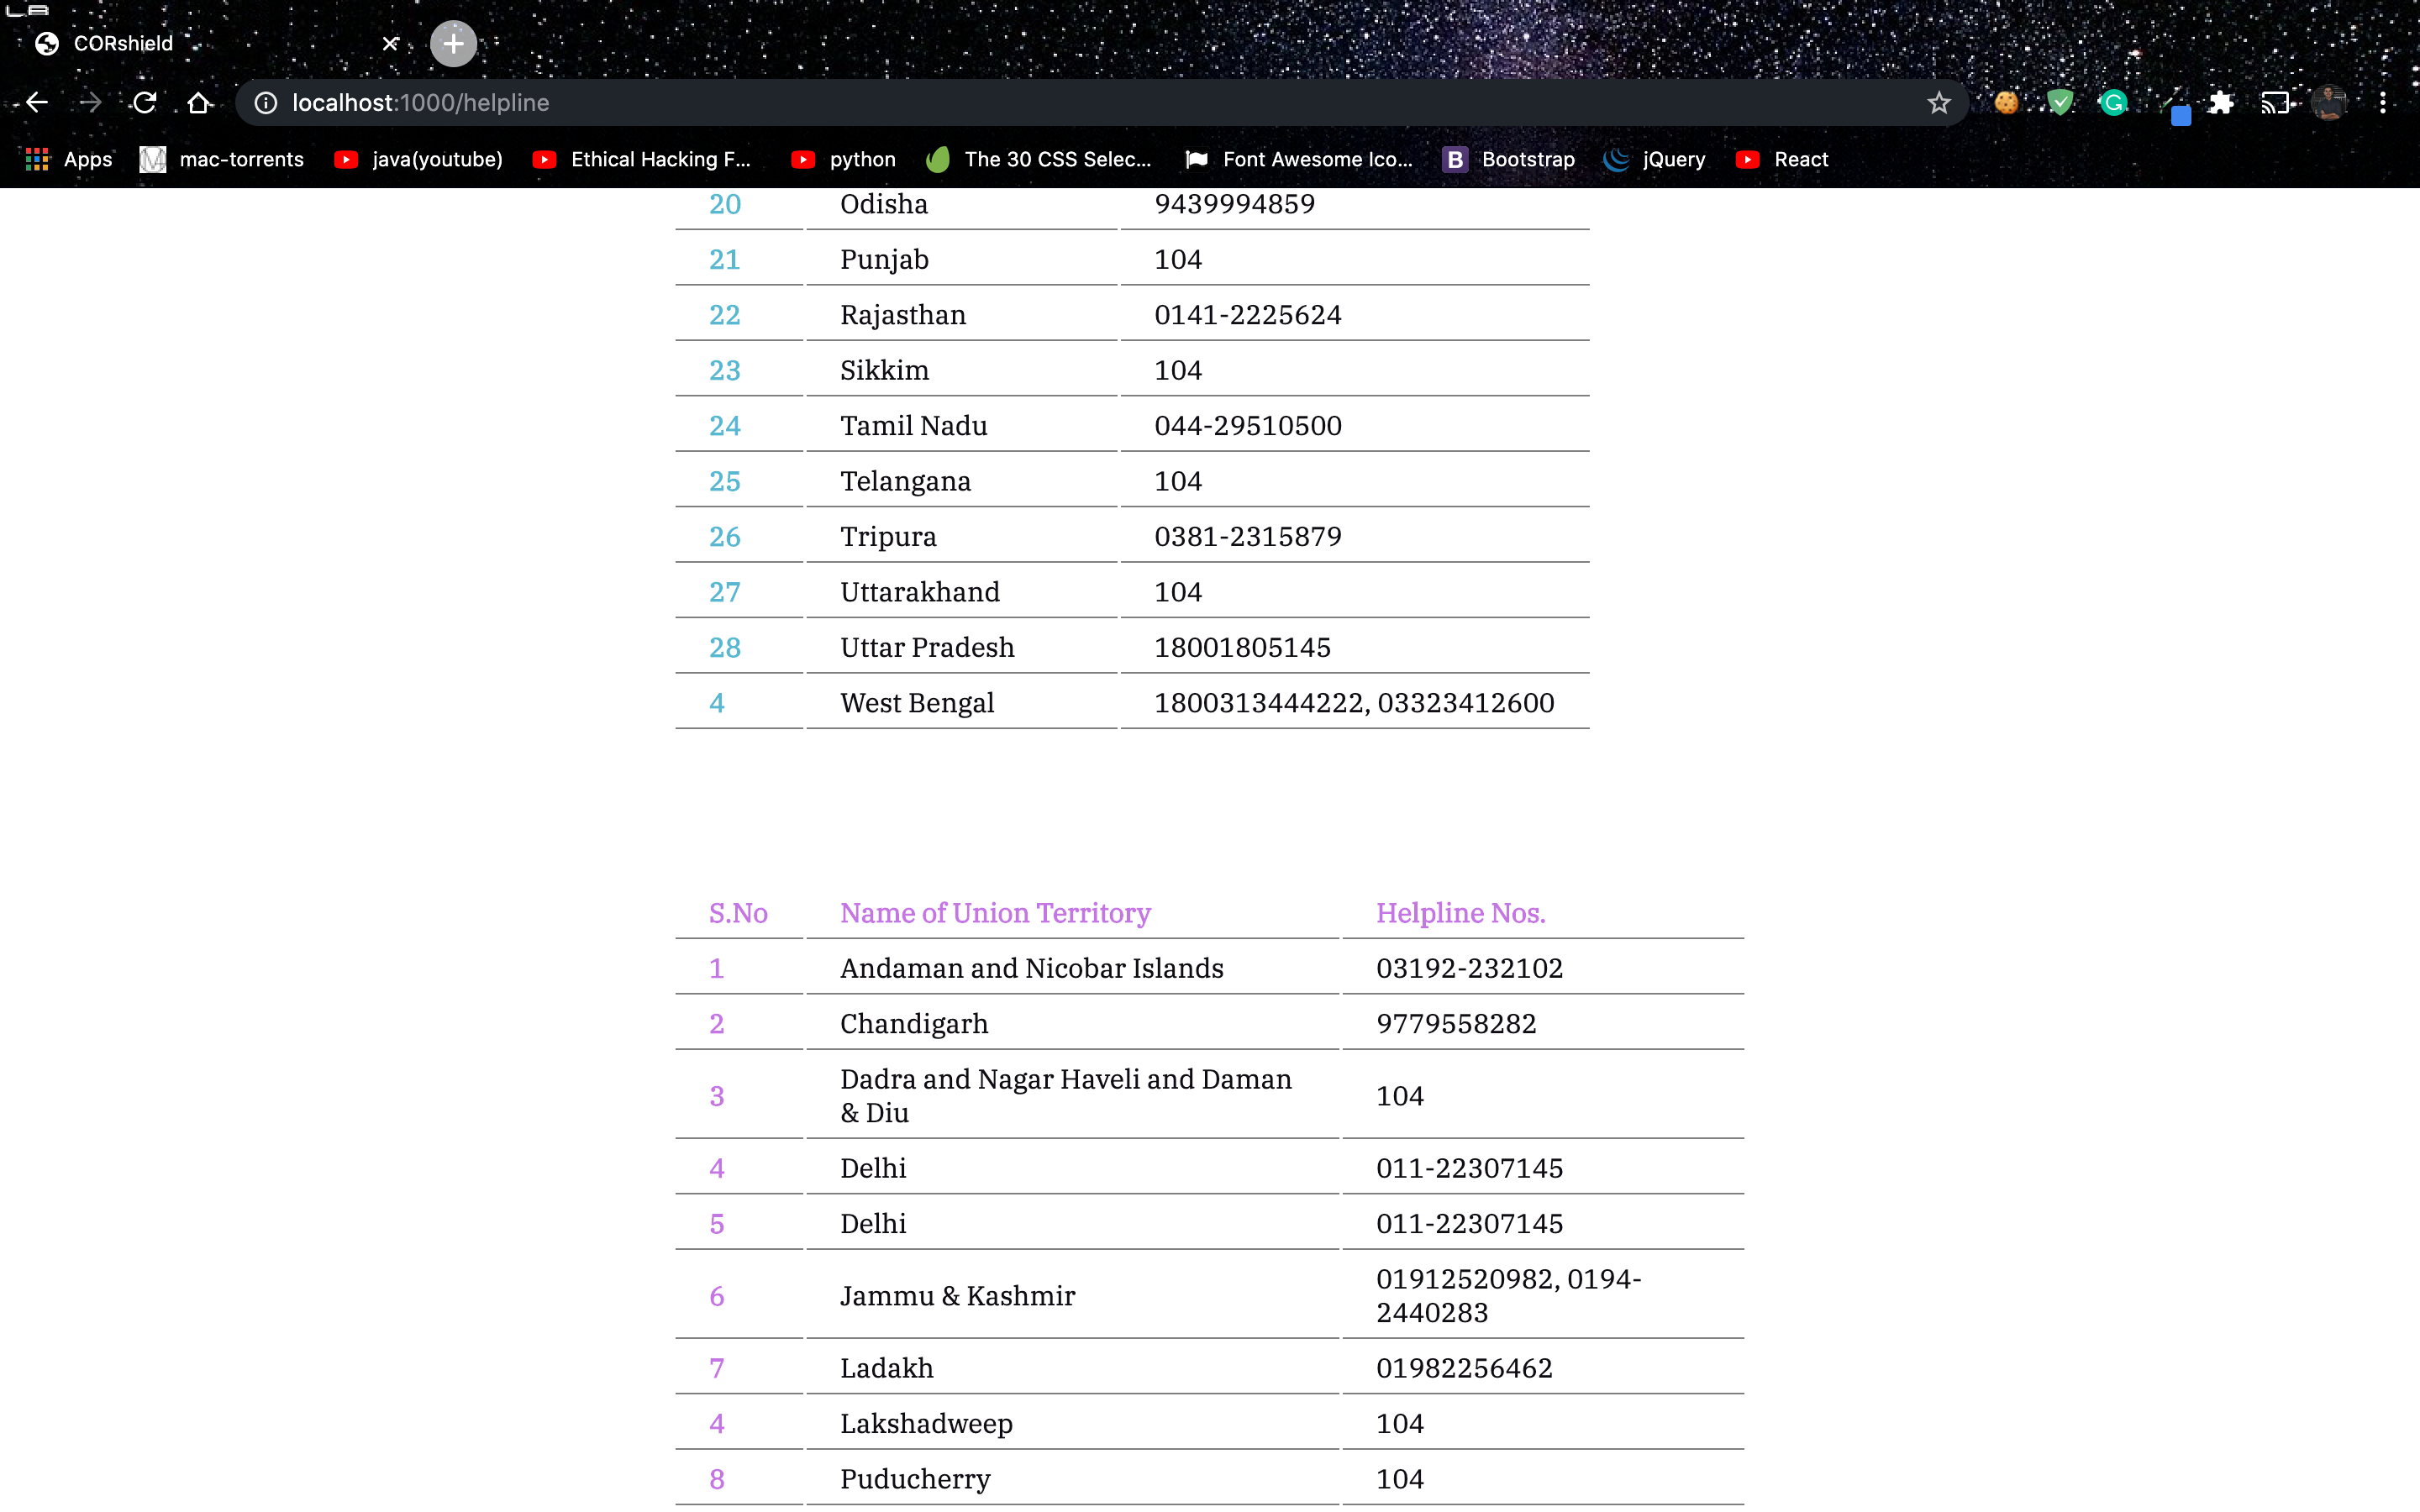Viewport: 2420px width, 1512px height.
Task: View site information icon
Action: click(265, 103)
